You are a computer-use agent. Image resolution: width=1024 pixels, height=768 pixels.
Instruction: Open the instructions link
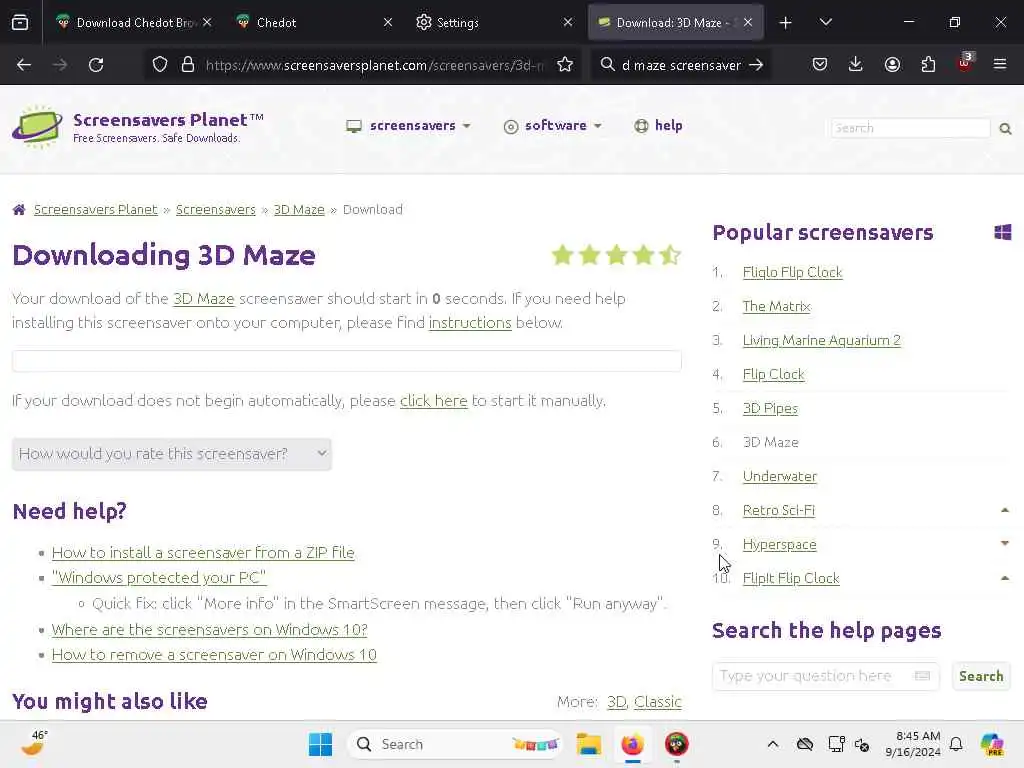[470, 323]
